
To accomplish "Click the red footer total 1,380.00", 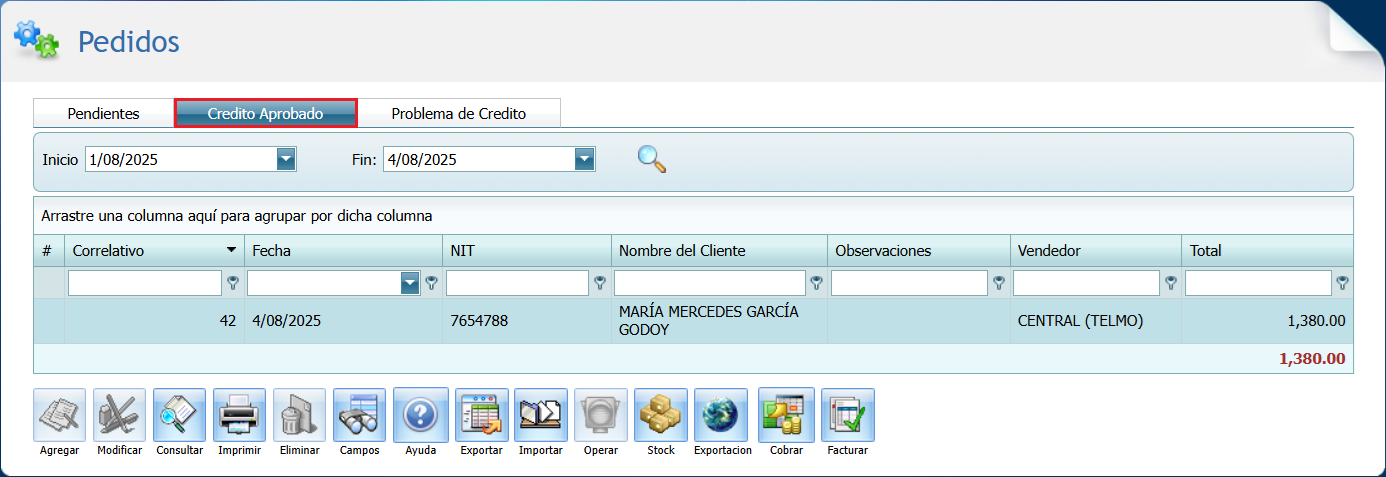I will (1312, 358).
